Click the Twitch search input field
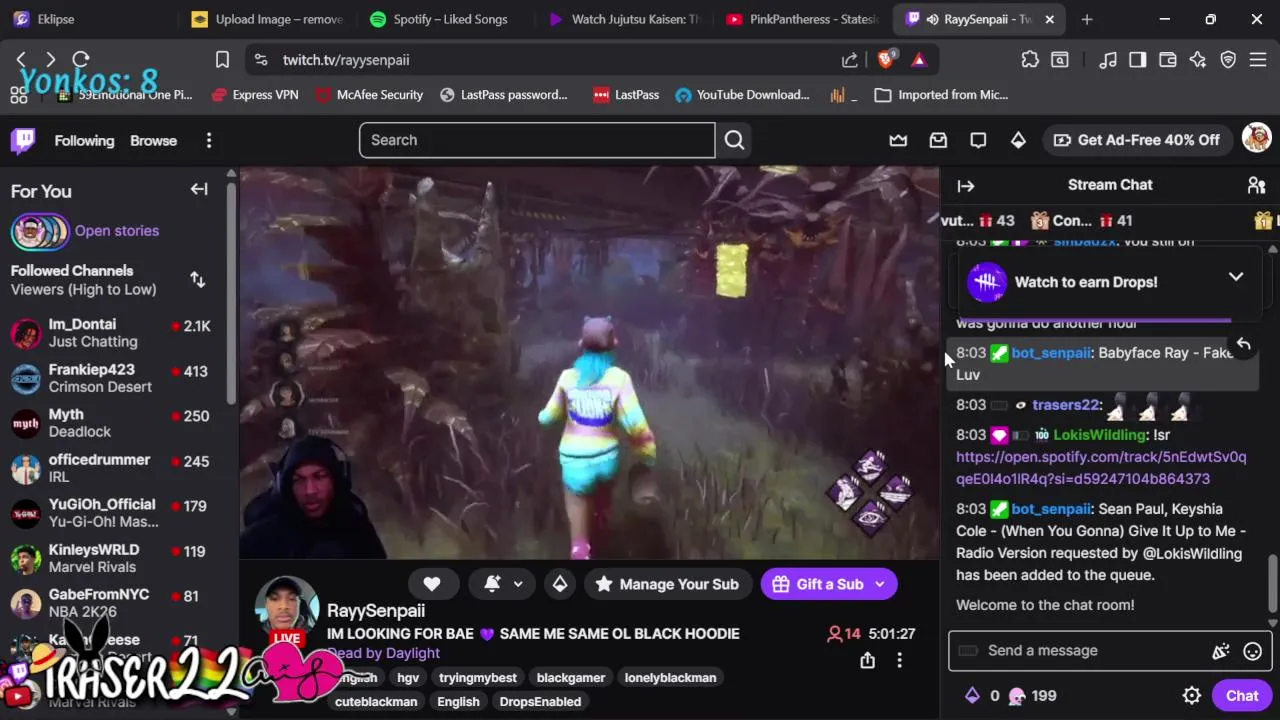The width and height of the screenshot is (1280, 720). coord(537,140)
